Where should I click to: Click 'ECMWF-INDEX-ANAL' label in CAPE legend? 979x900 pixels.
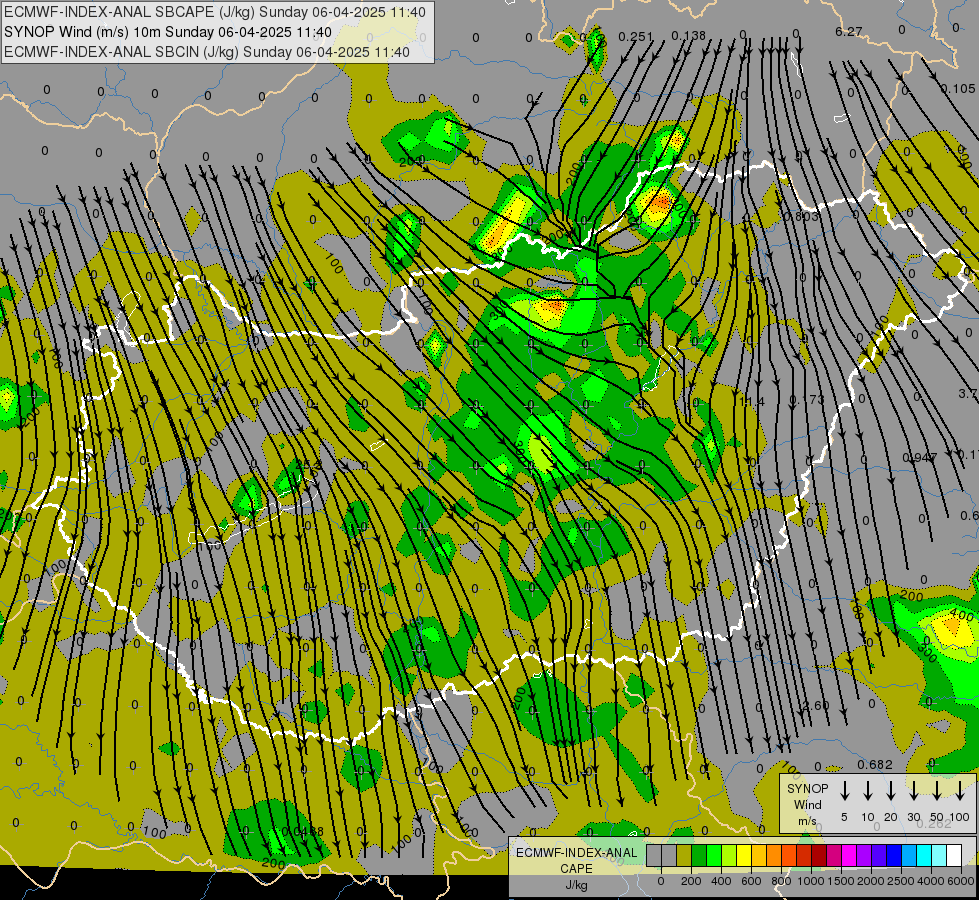point(576,853)
